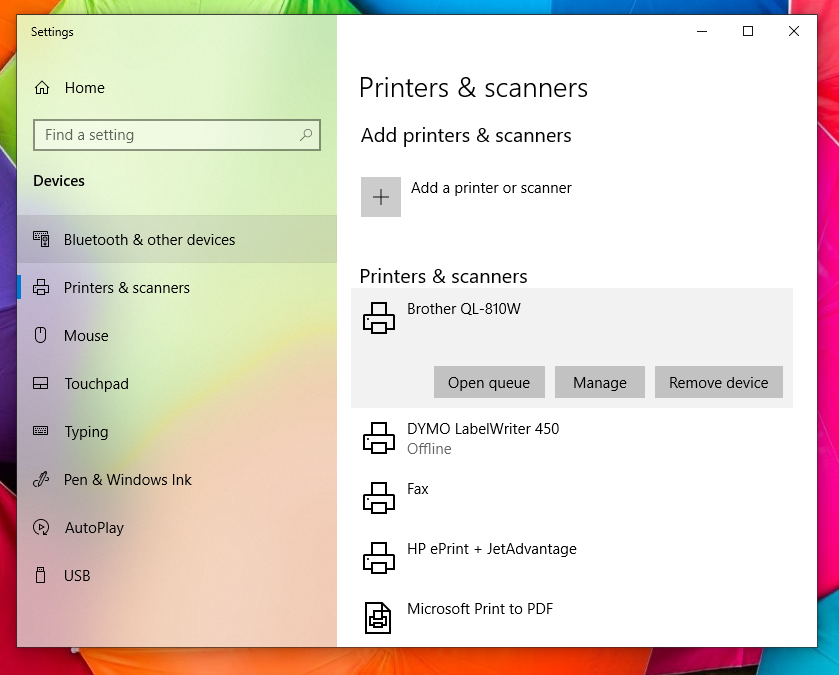The height and width of the screenshot is (675, 839).
Task: Click the USB icon in the sidebar
Action: 40,576
